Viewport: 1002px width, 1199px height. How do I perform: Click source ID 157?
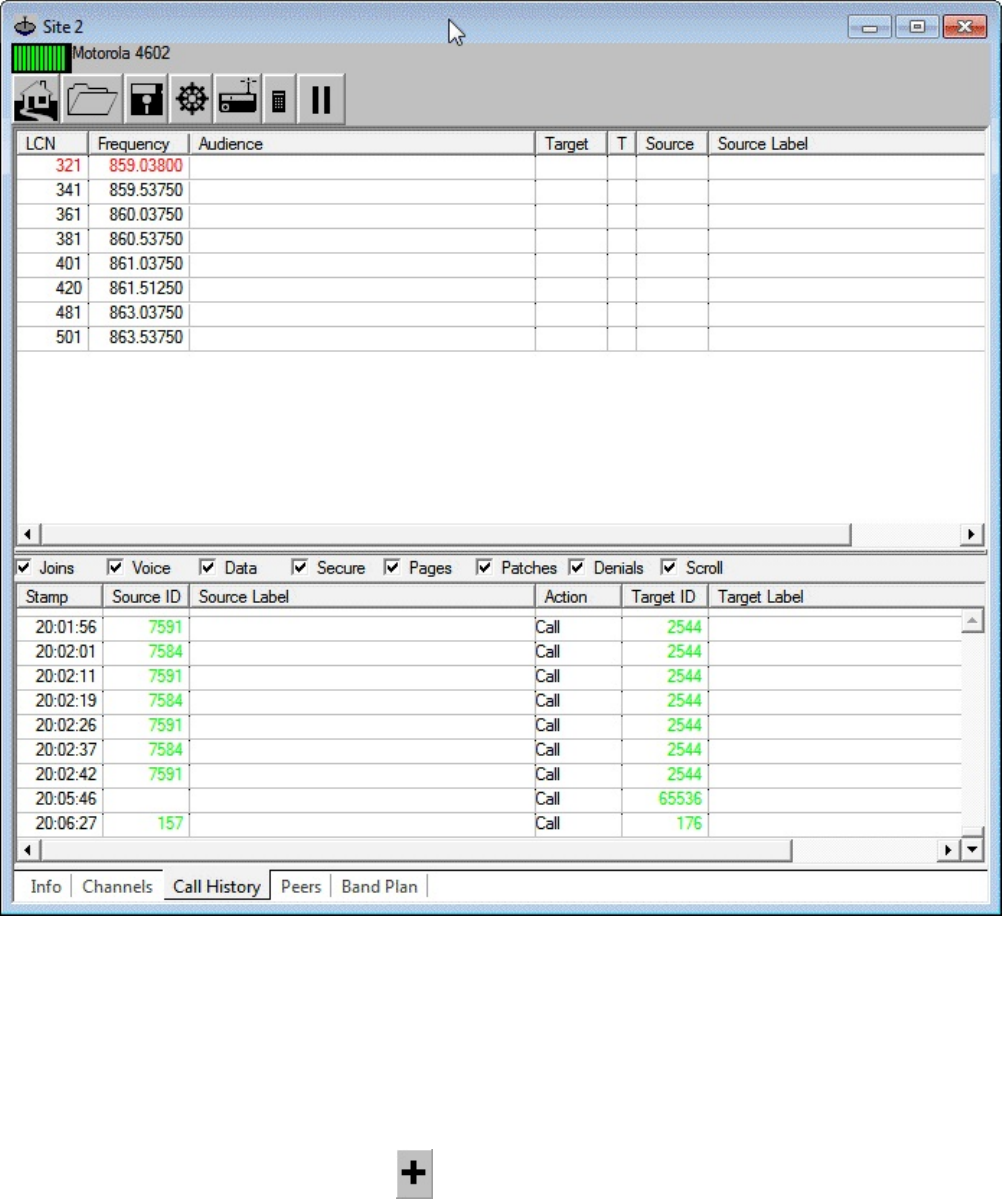pos(170,823)
